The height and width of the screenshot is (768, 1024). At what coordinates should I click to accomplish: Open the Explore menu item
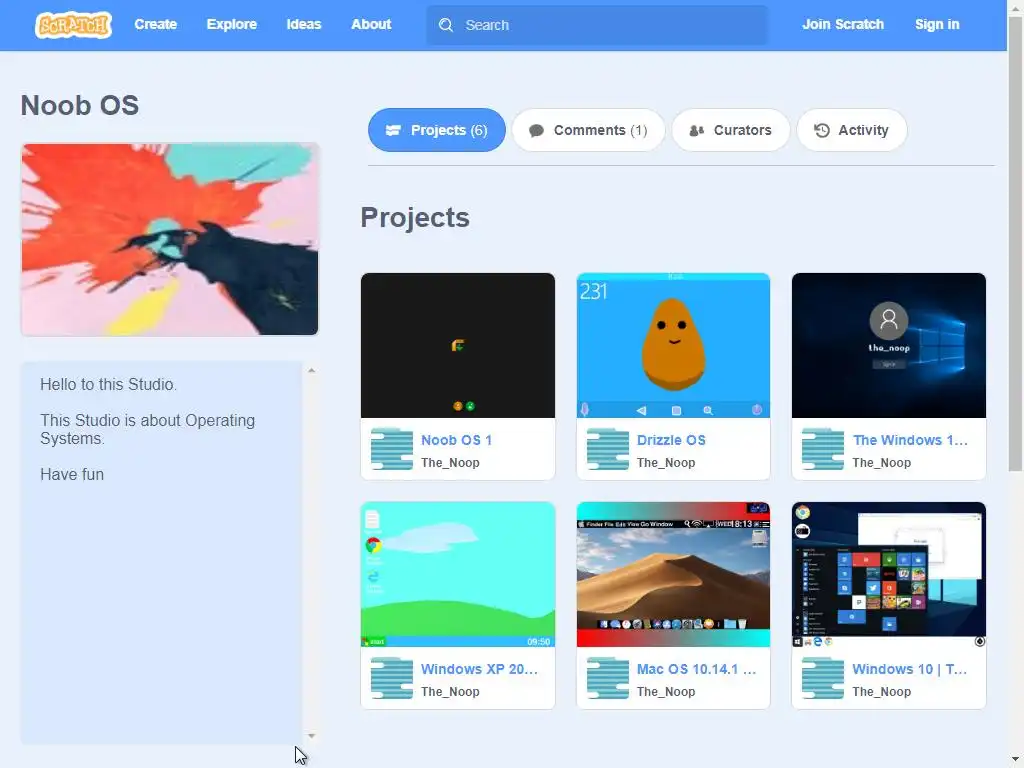tap(232, 24)
